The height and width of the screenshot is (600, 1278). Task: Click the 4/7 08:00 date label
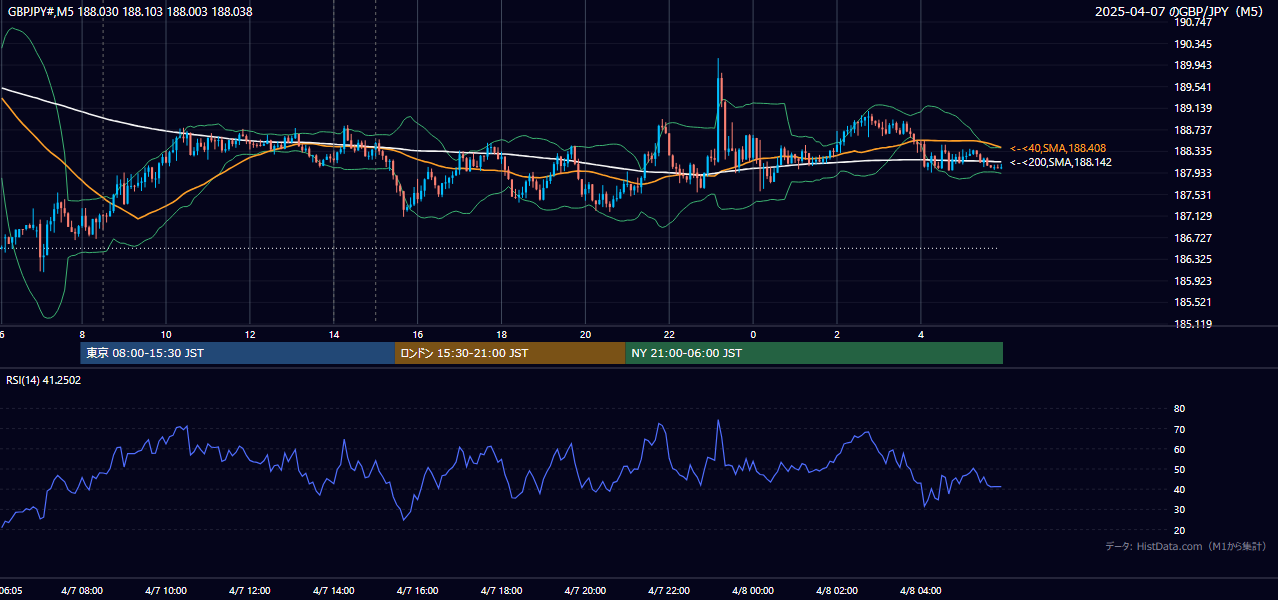[82, 591]
